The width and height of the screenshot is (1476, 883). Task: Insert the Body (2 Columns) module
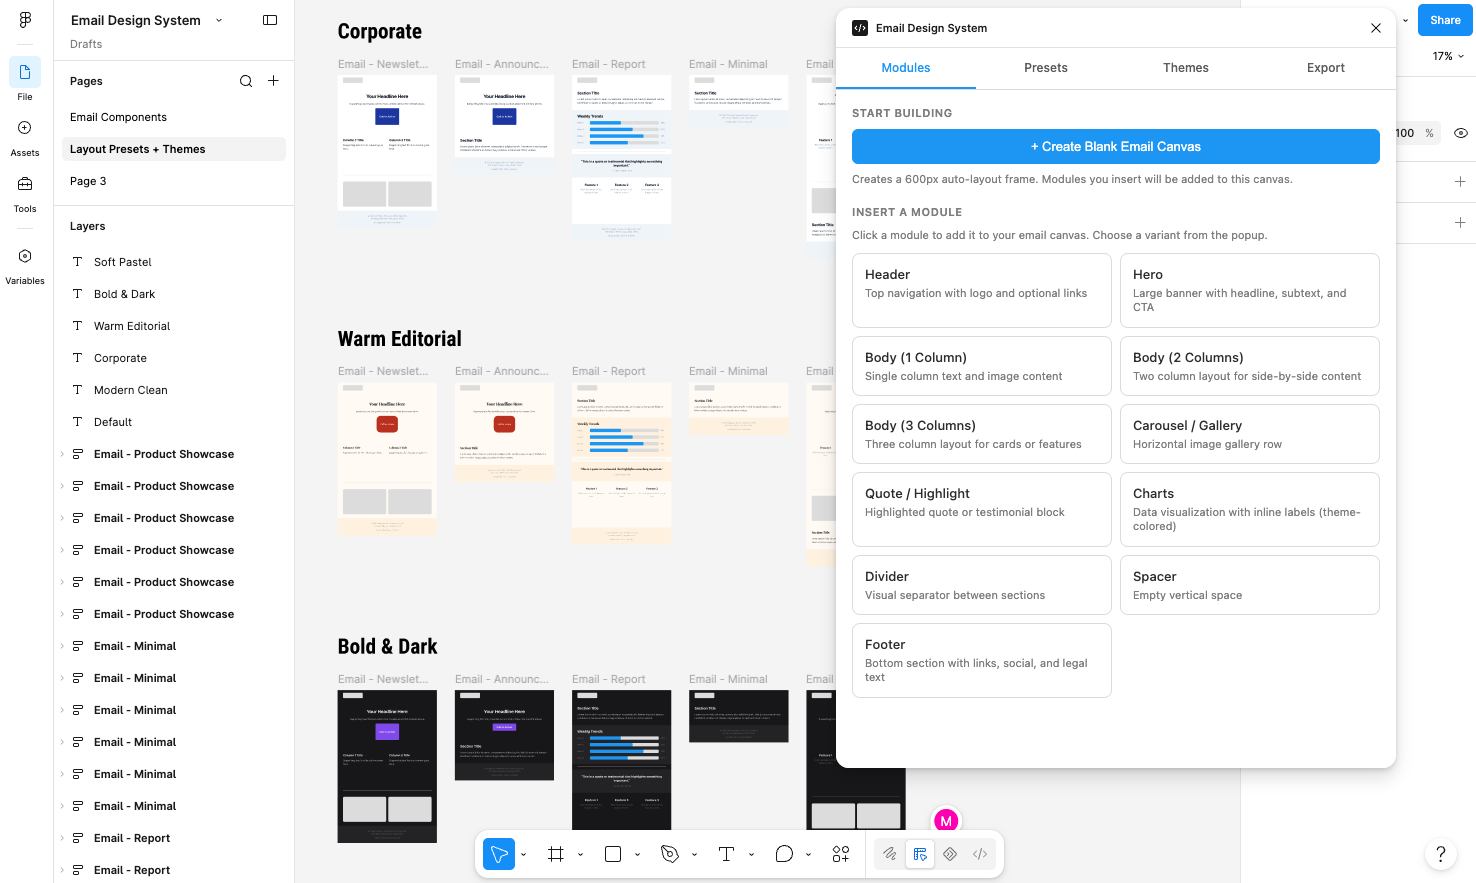(x=1250, y=366)
